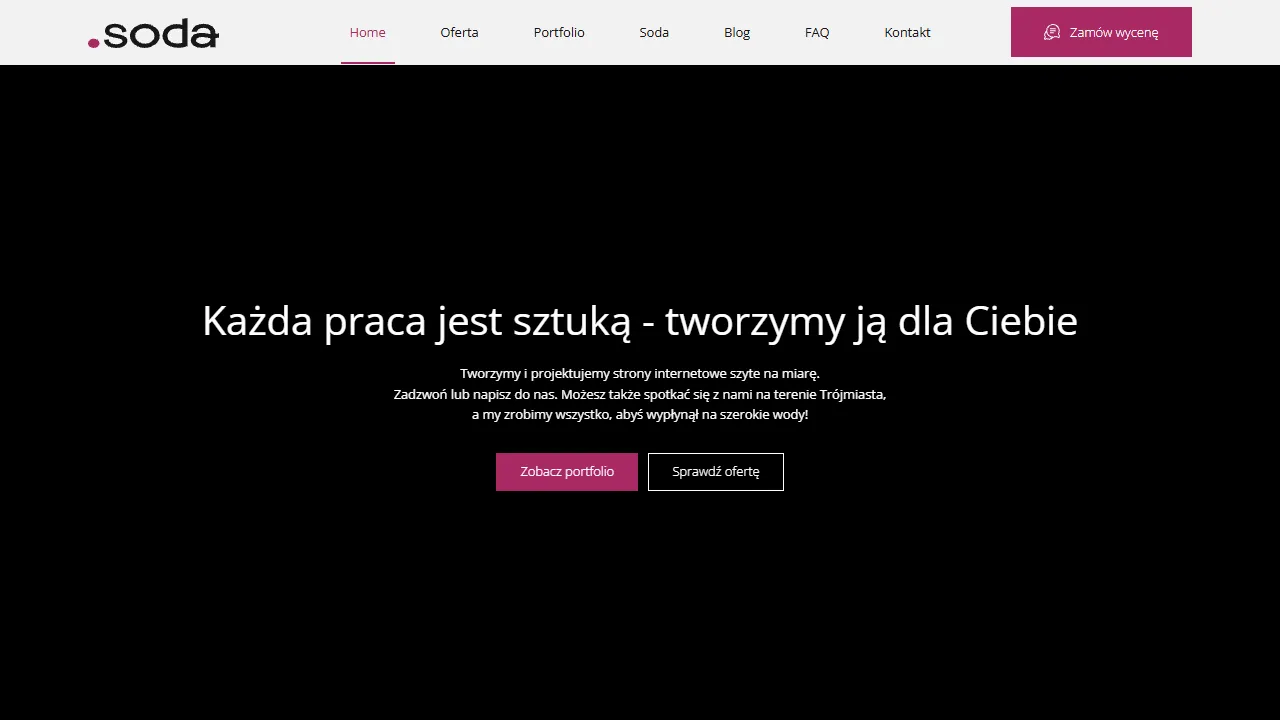This screenshot has height=720, width=1280.
Task: Navigate to the Portfolio section
Action: pyautogui.click(x=559, y=32)
